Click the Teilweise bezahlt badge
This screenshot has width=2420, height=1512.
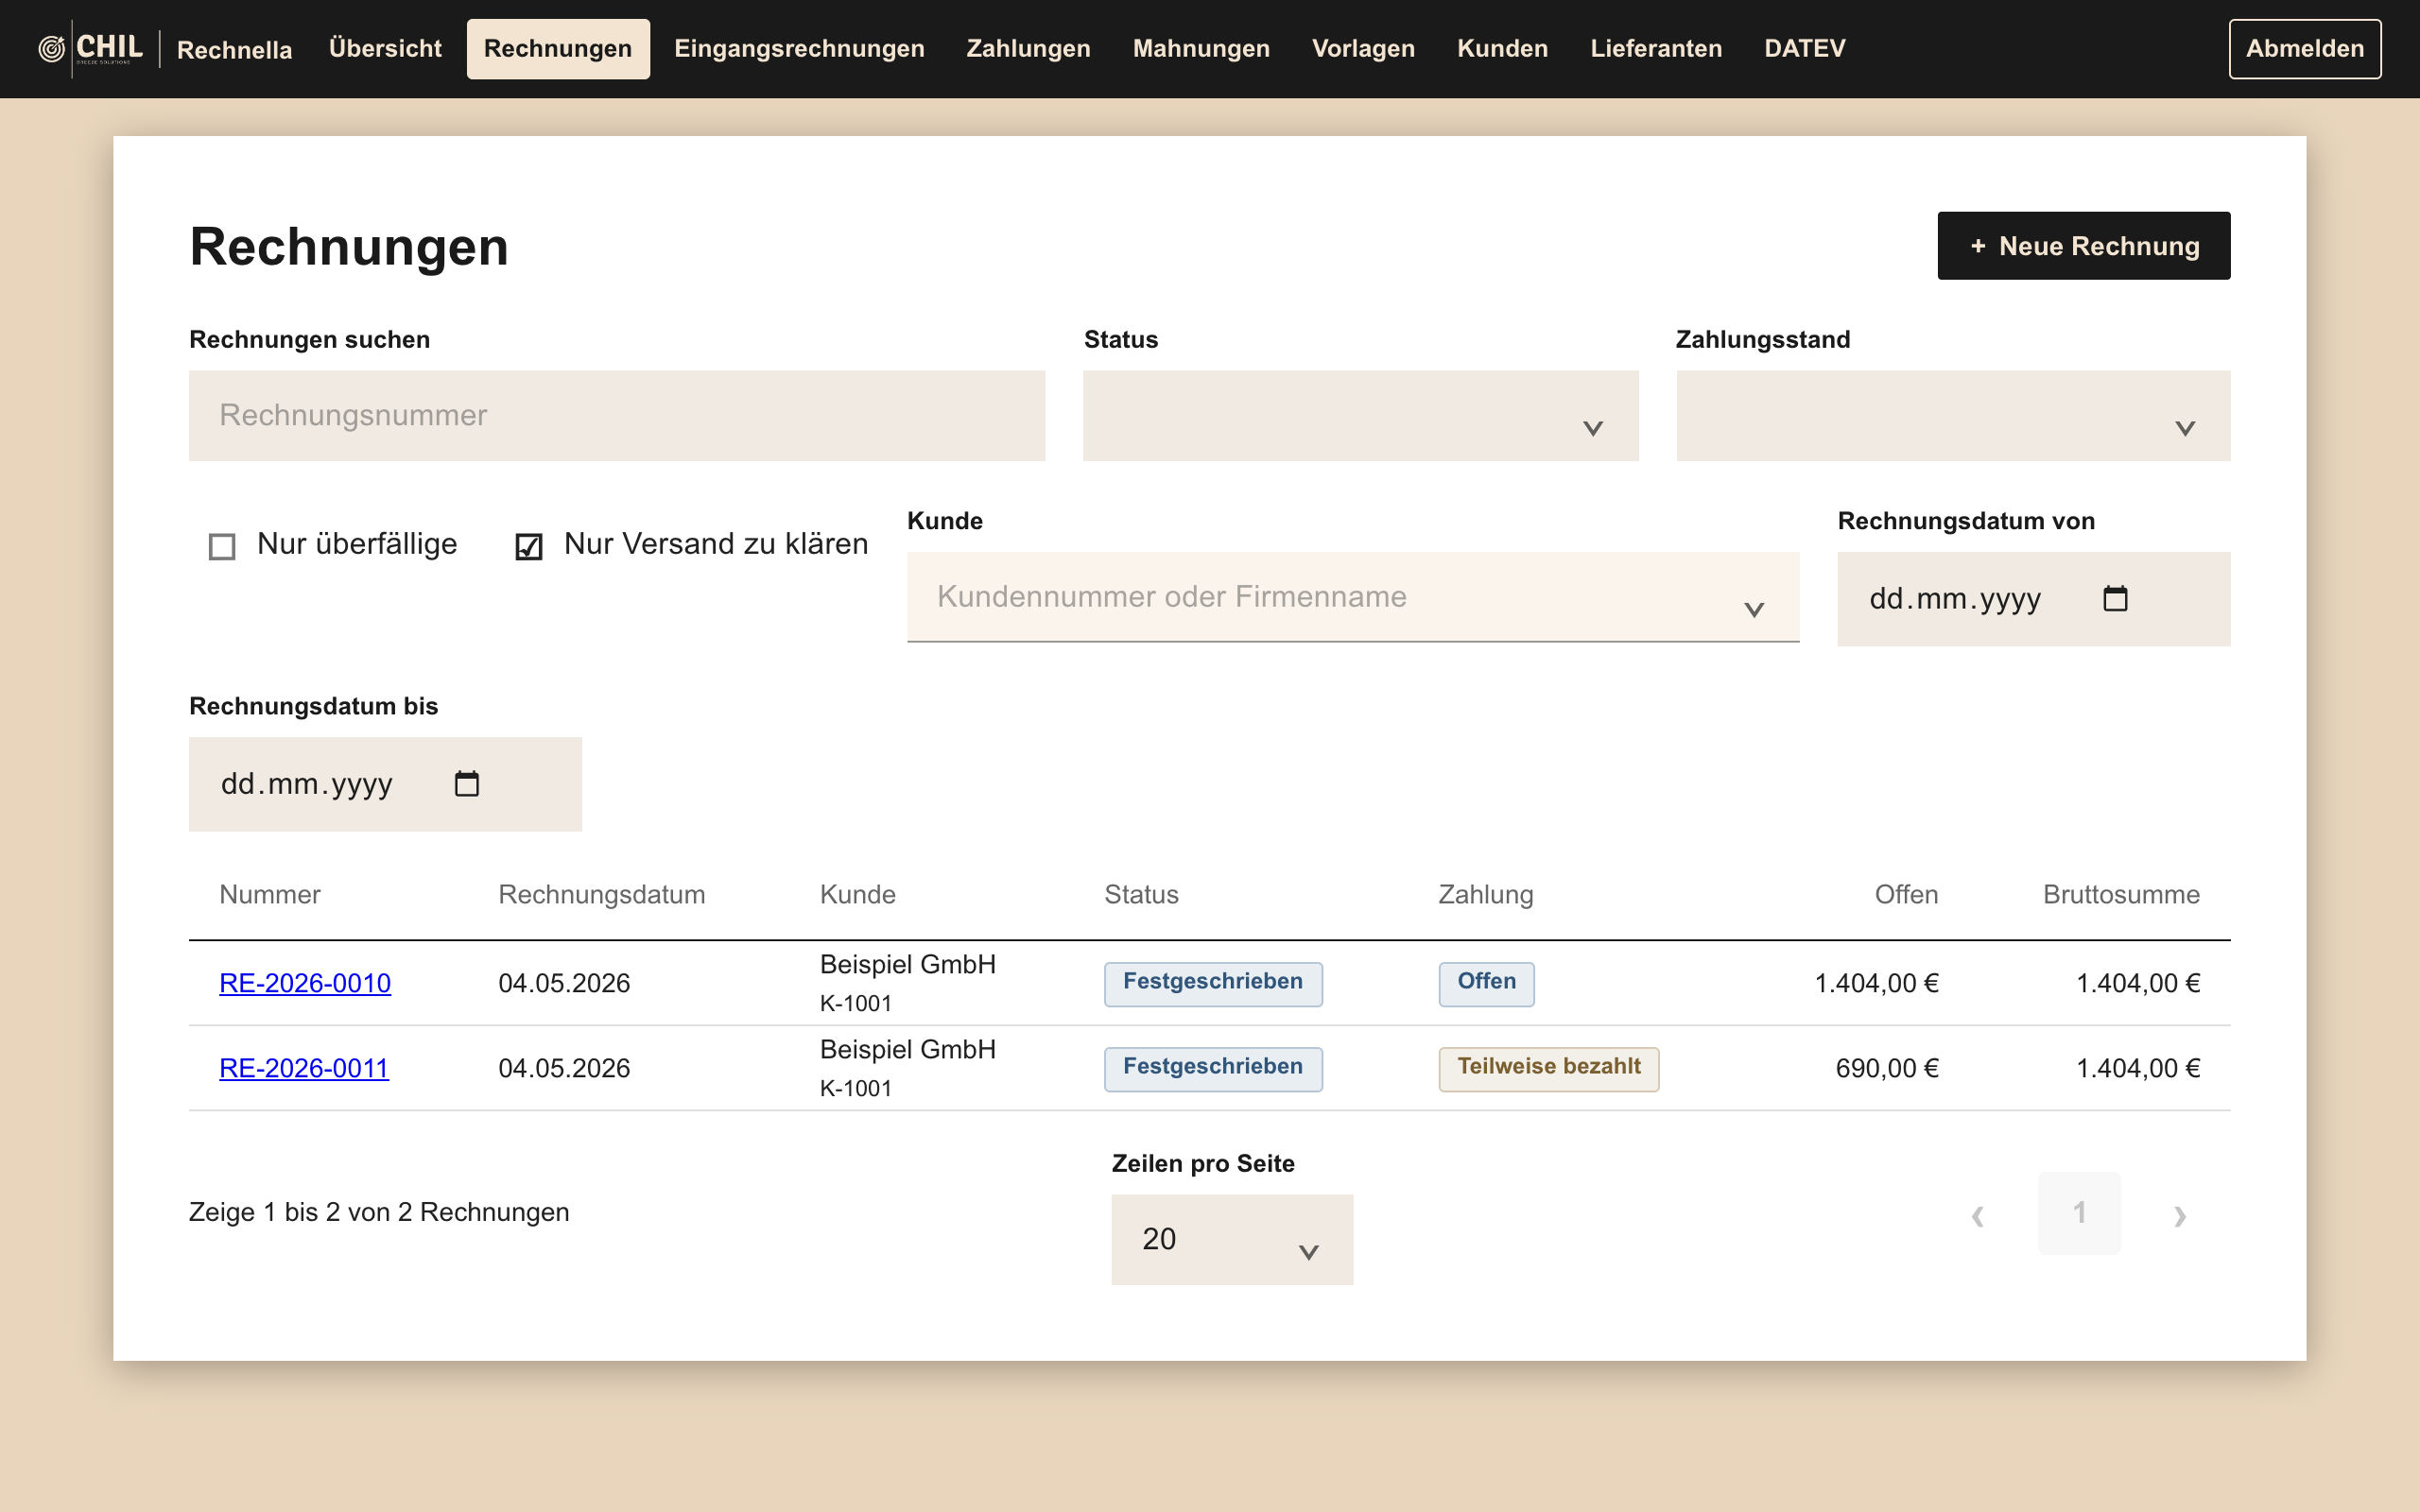tap(1549, 1068)
